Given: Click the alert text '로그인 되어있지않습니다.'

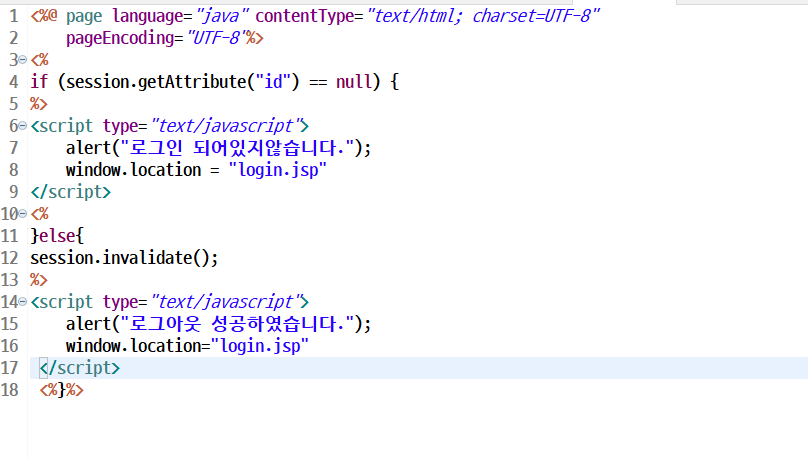Looking at the screenshot, I should (x=237, y=148).
